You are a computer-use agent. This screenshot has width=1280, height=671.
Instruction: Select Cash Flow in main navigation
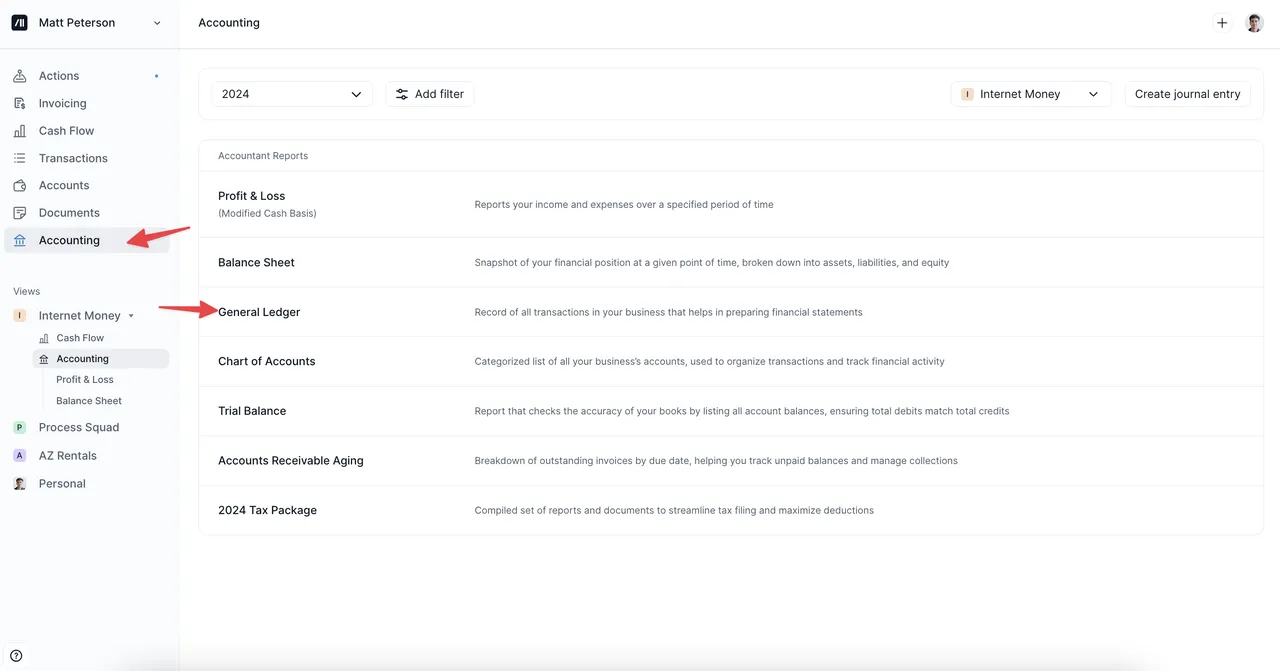coord(66,131)
